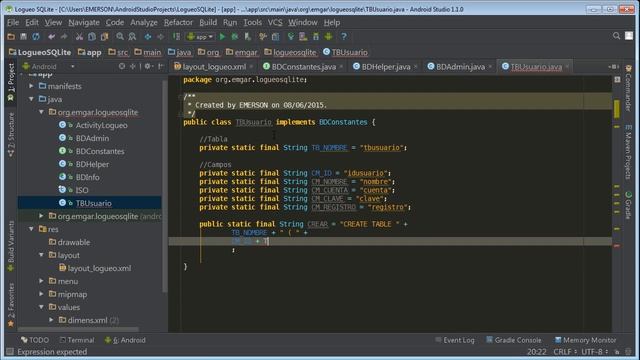Click the Attach debugger icon
This screenshot has height=360, width=640.
click(x=247, y=37)
